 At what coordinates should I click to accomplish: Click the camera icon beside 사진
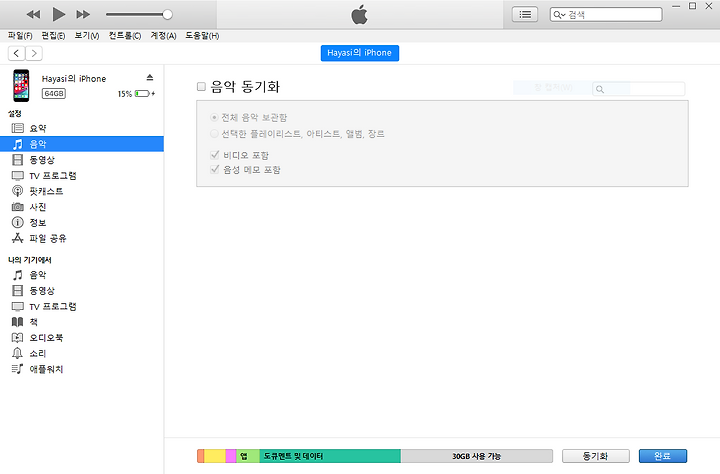[x=17, y=207]
